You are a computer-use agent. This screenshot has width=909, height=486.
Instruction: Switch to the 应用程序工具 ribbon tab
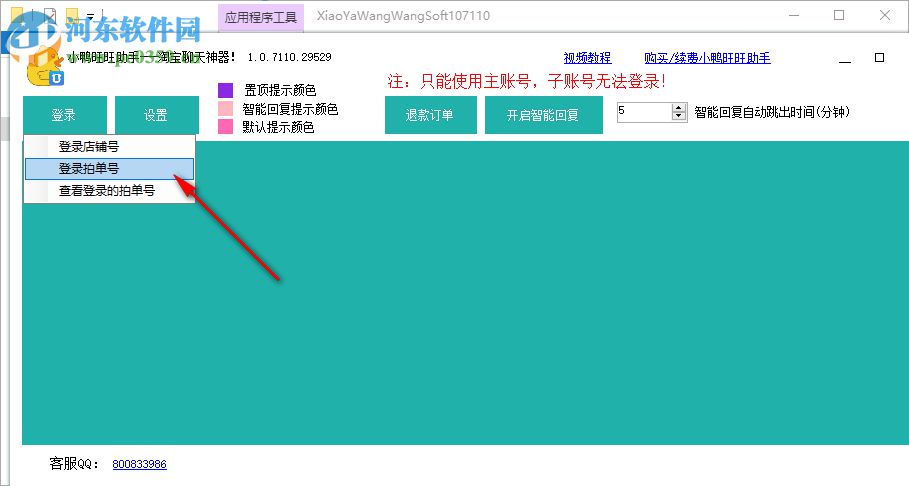point(261,17)
